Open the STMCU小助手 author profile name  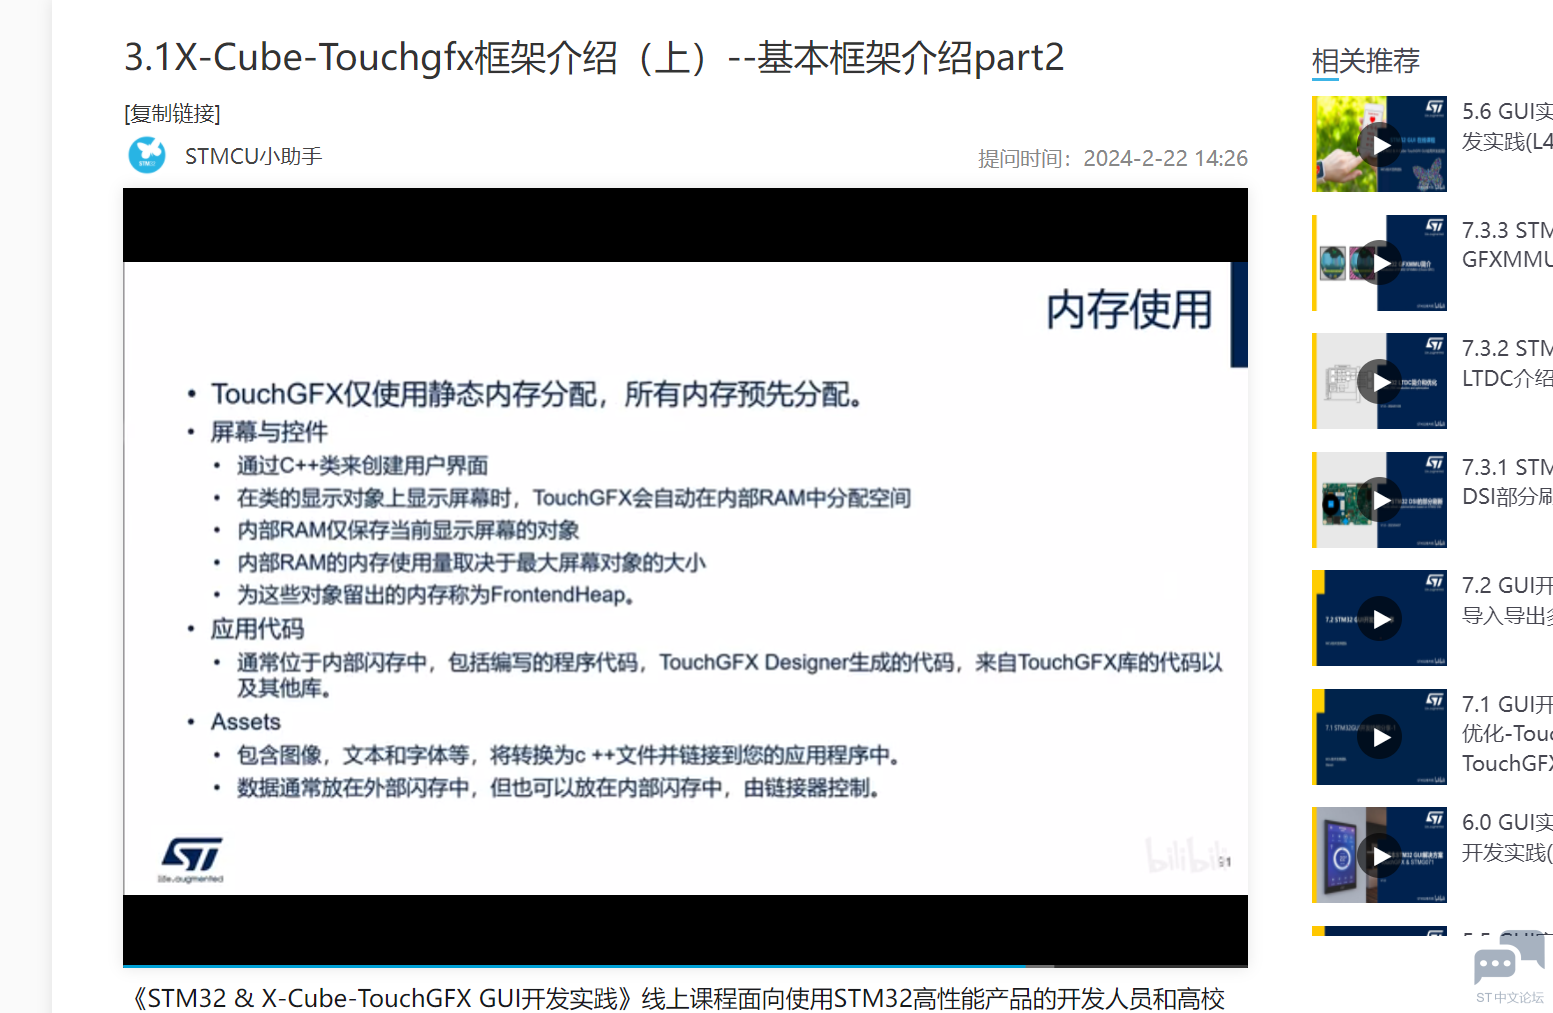(254, 156)
